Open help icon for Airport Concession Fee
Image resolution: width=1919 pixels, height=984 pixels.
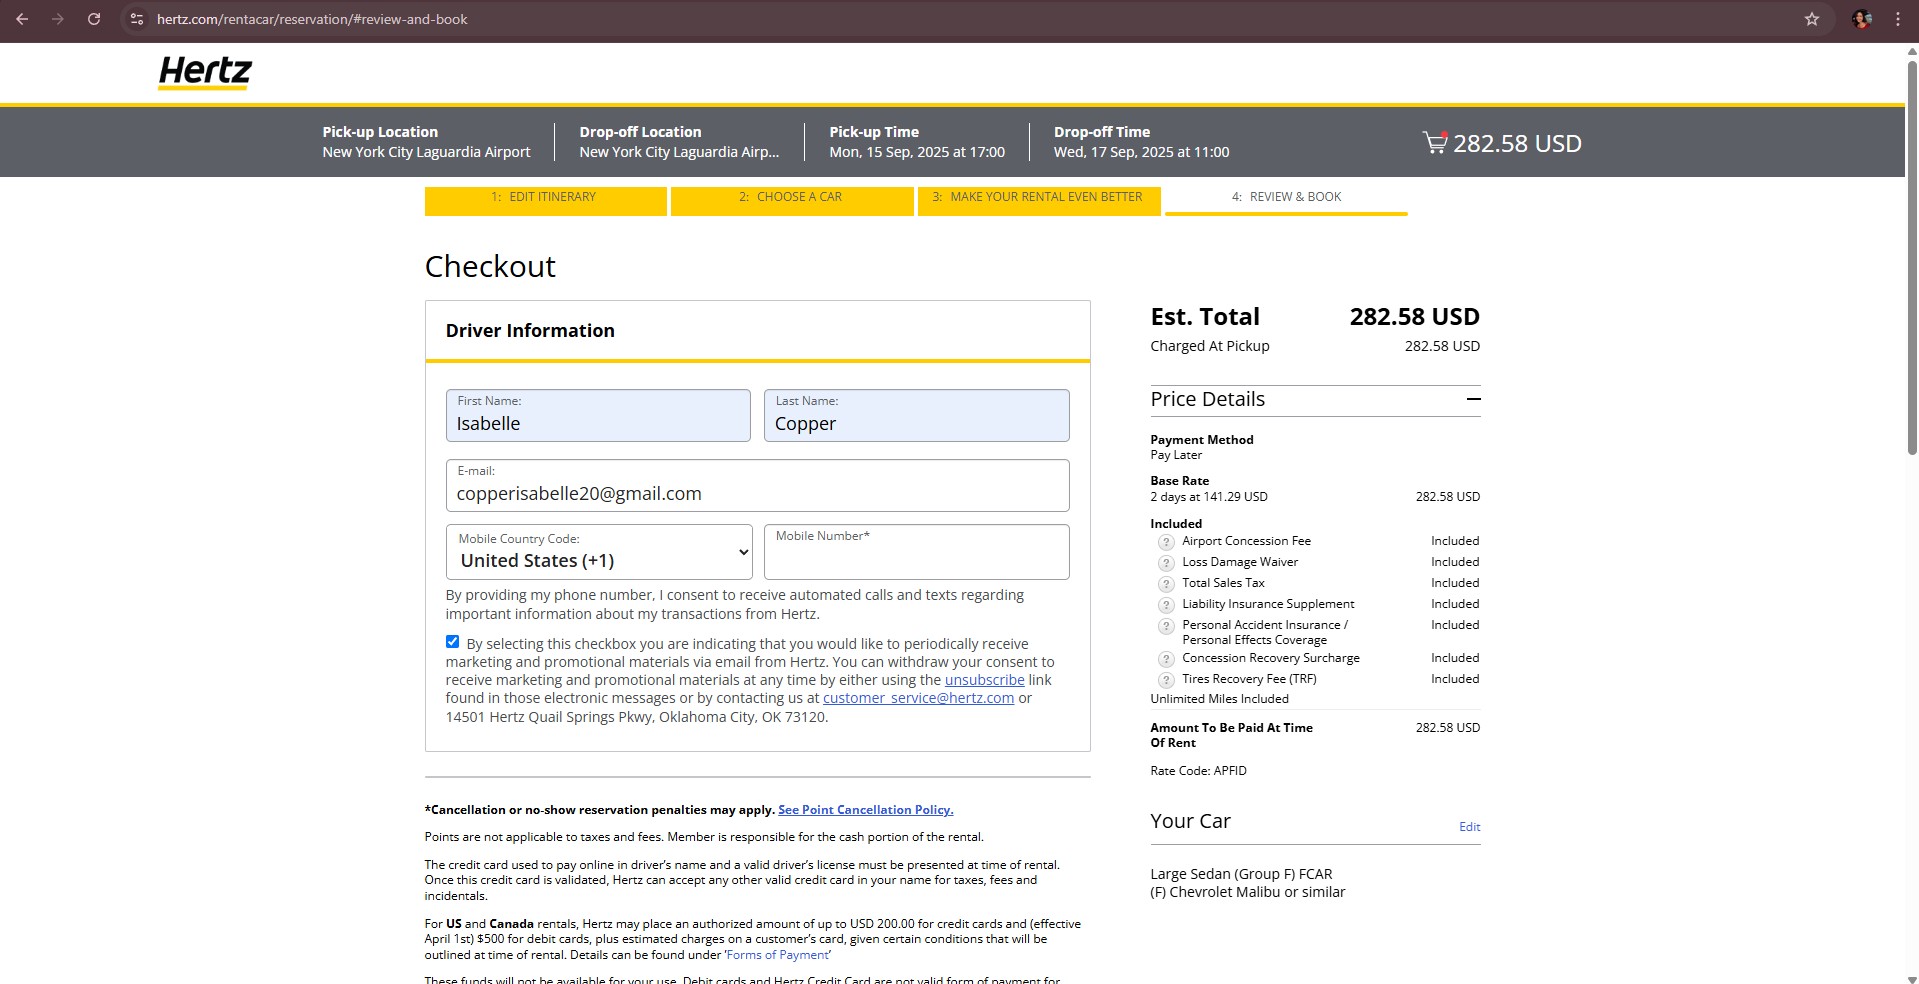coord(1165,542)
